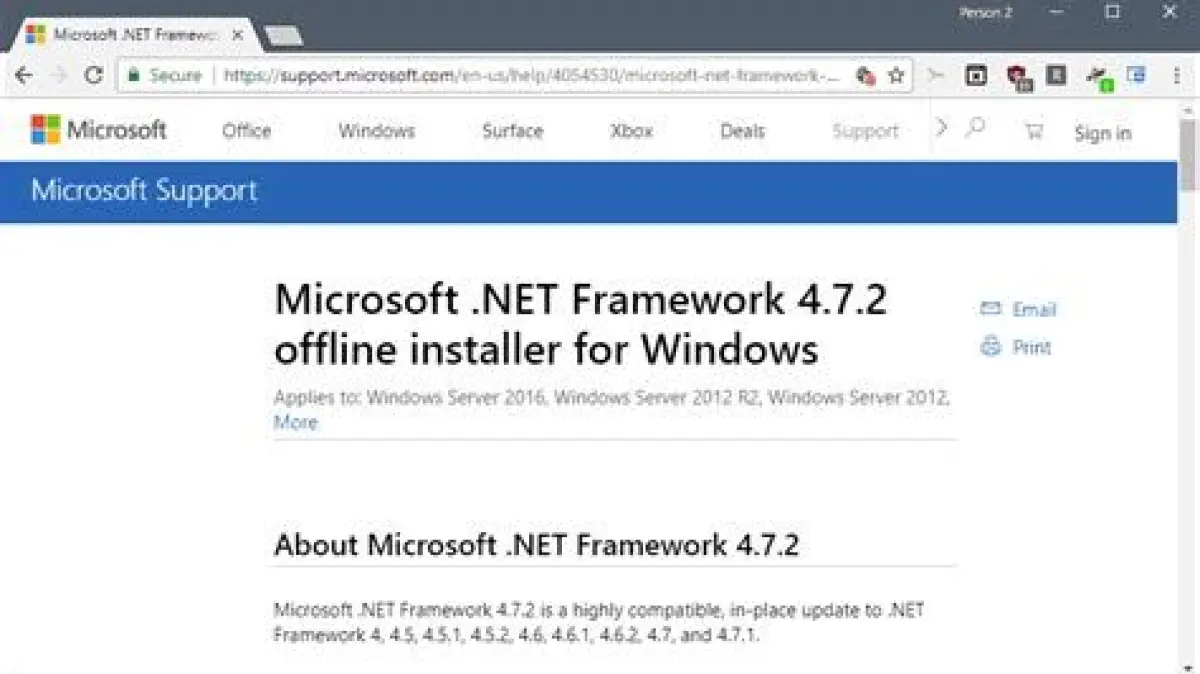Click the browser back arrow
The image size is (1200, 674).
pyautogui.click(x=24, y=75)
